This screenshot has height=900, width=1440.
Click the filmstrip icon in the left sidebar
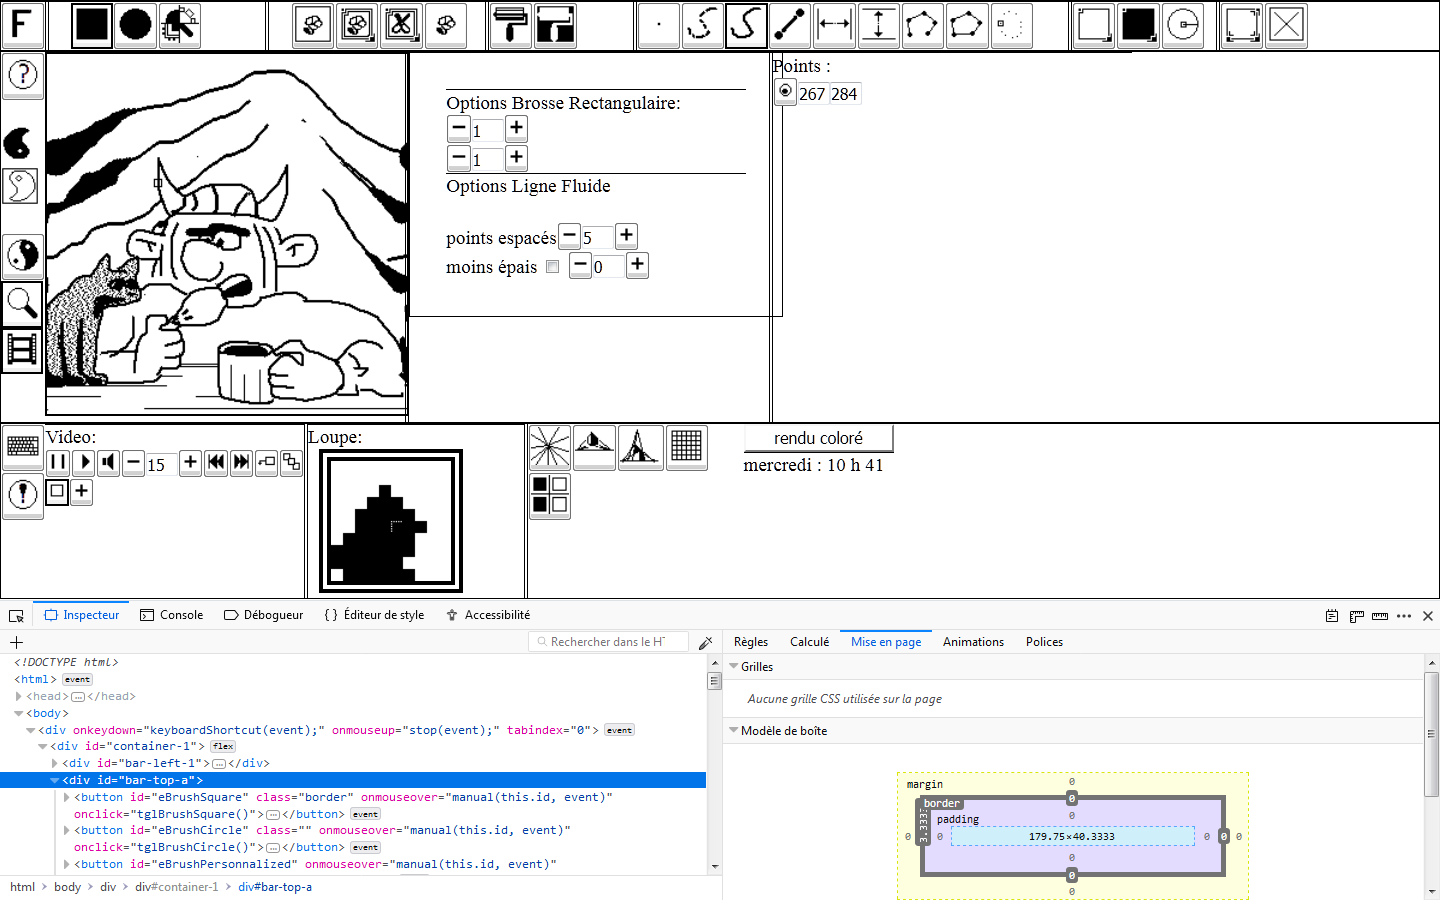coord(22,350)
